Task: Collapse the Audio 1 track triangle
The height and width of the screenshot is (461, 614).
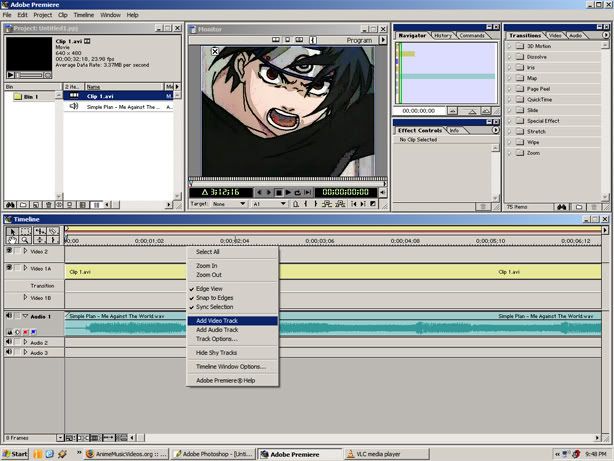Action: [x=25, y=316]
